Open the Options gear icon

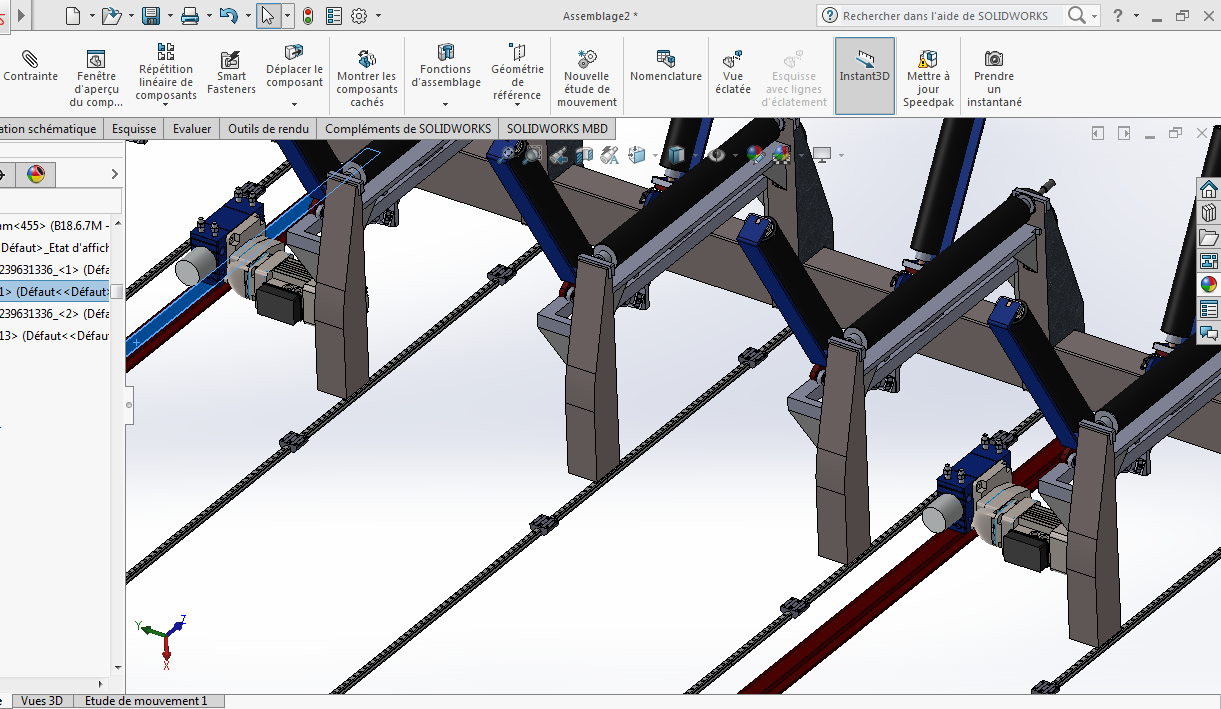click(x=360, y=15)
